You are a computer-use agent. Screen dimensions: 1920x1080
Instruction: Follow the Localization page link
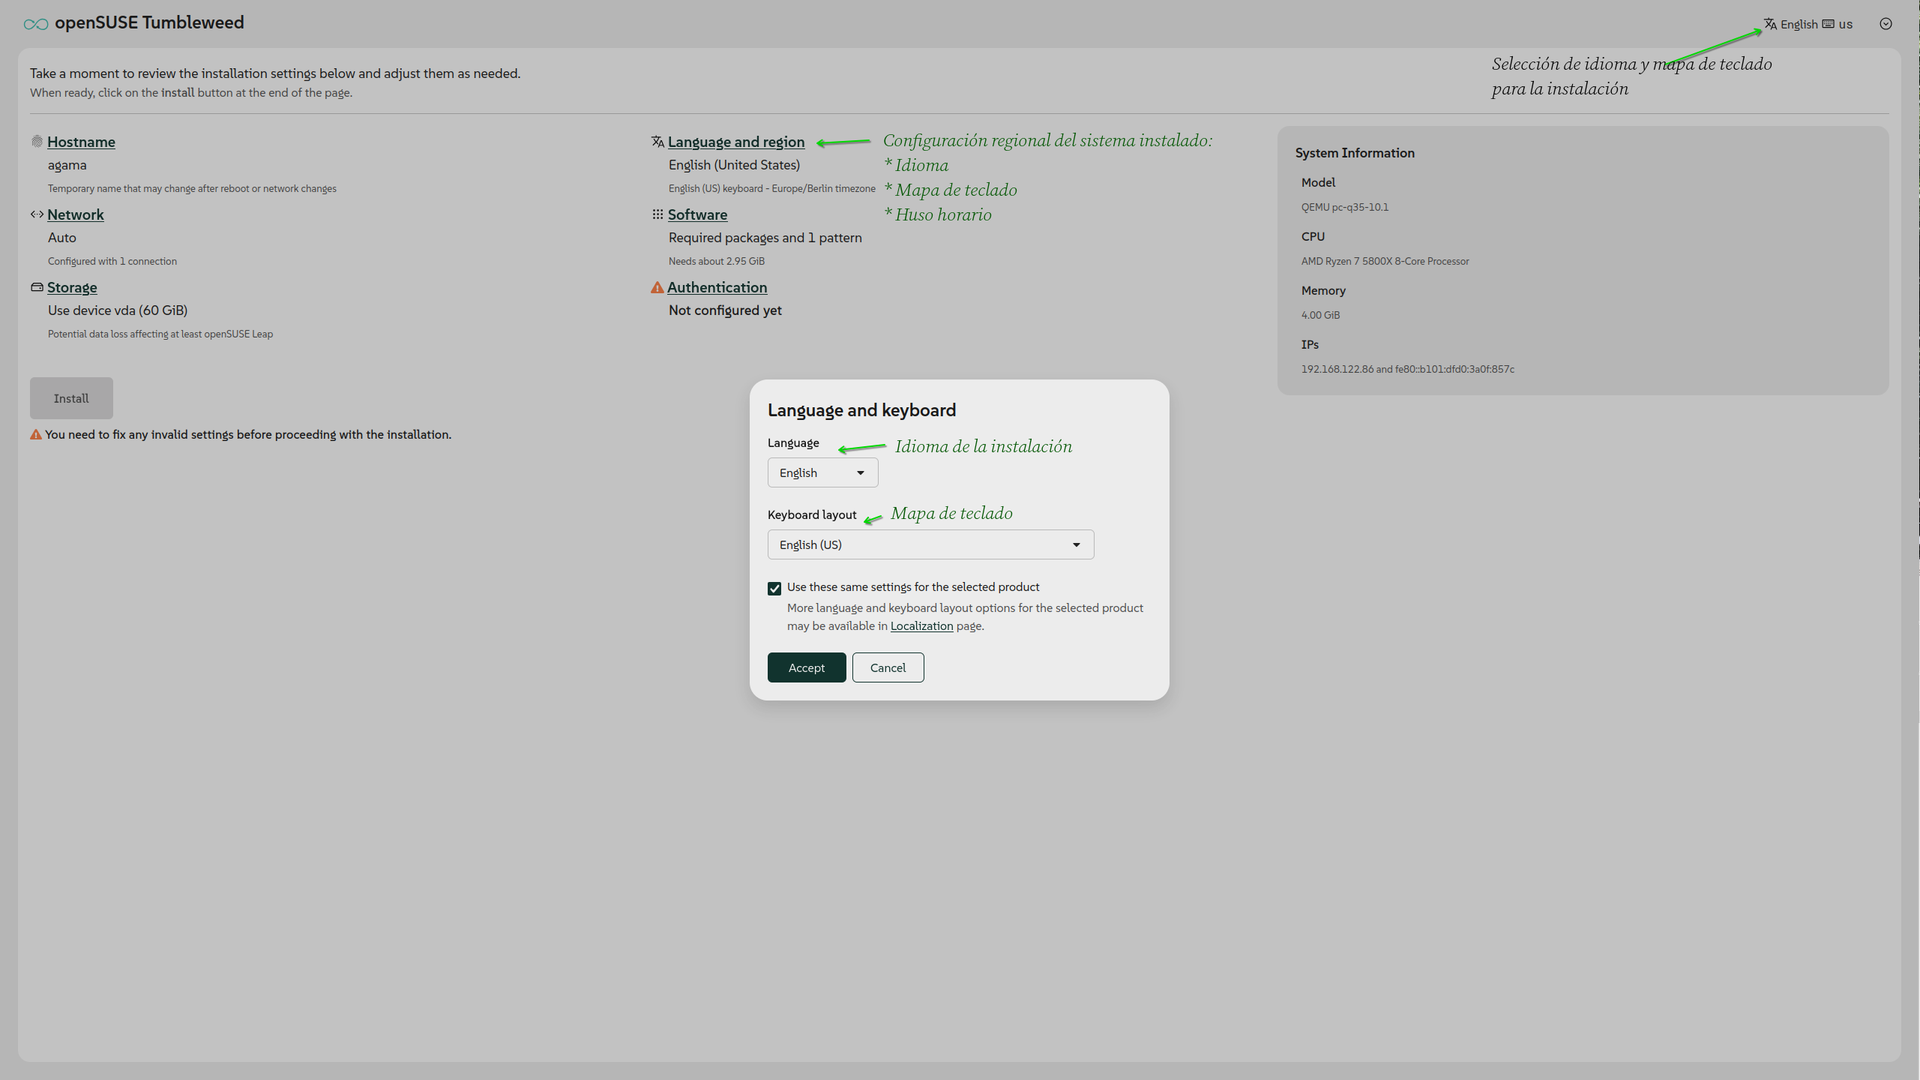pyautogui.click(x=921, y=626)
